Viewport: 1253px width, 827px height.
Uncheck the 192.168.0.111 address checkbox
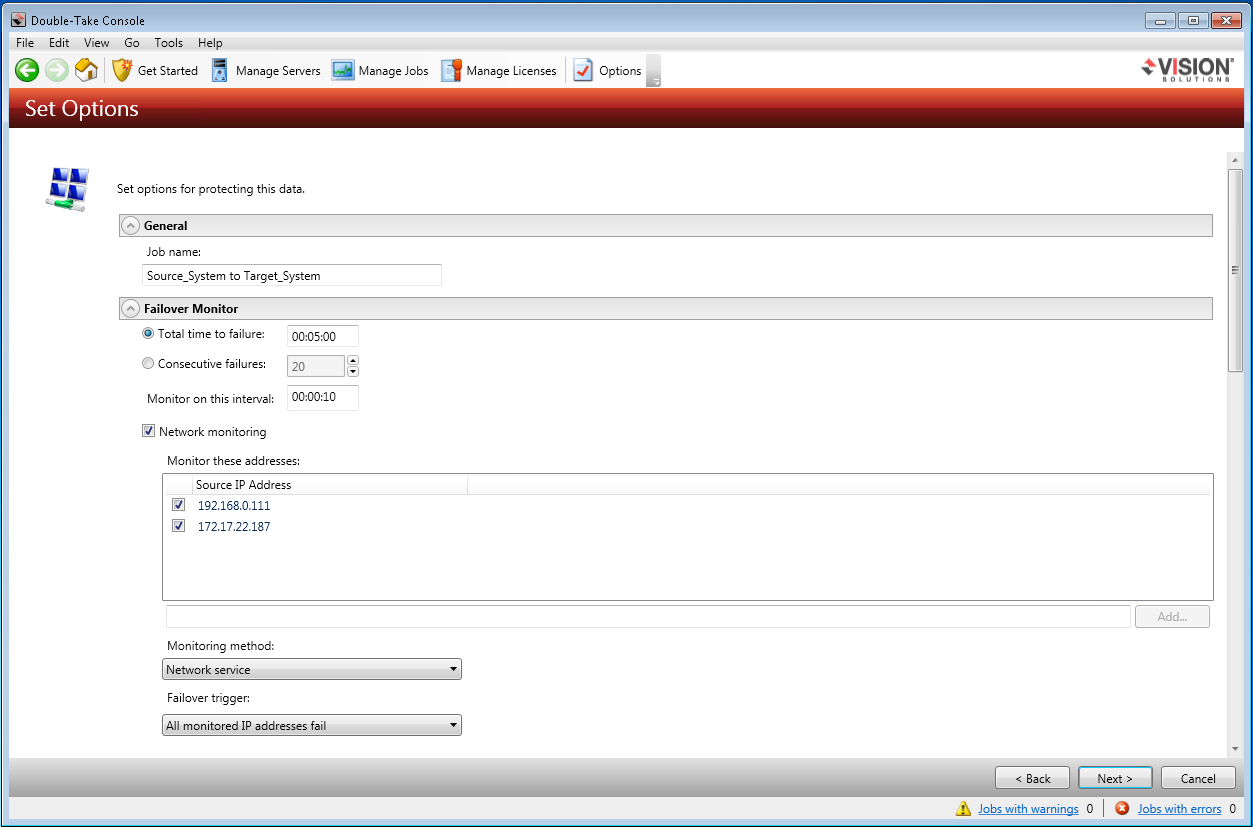(179, 505)
